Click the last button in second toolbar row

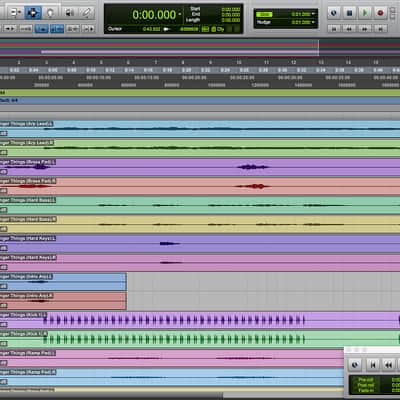pos(88,29)
